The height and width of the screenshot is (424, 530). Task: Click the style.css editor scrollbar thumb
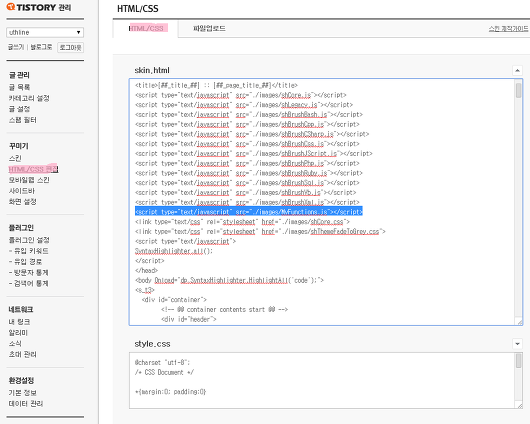point(519,361)
